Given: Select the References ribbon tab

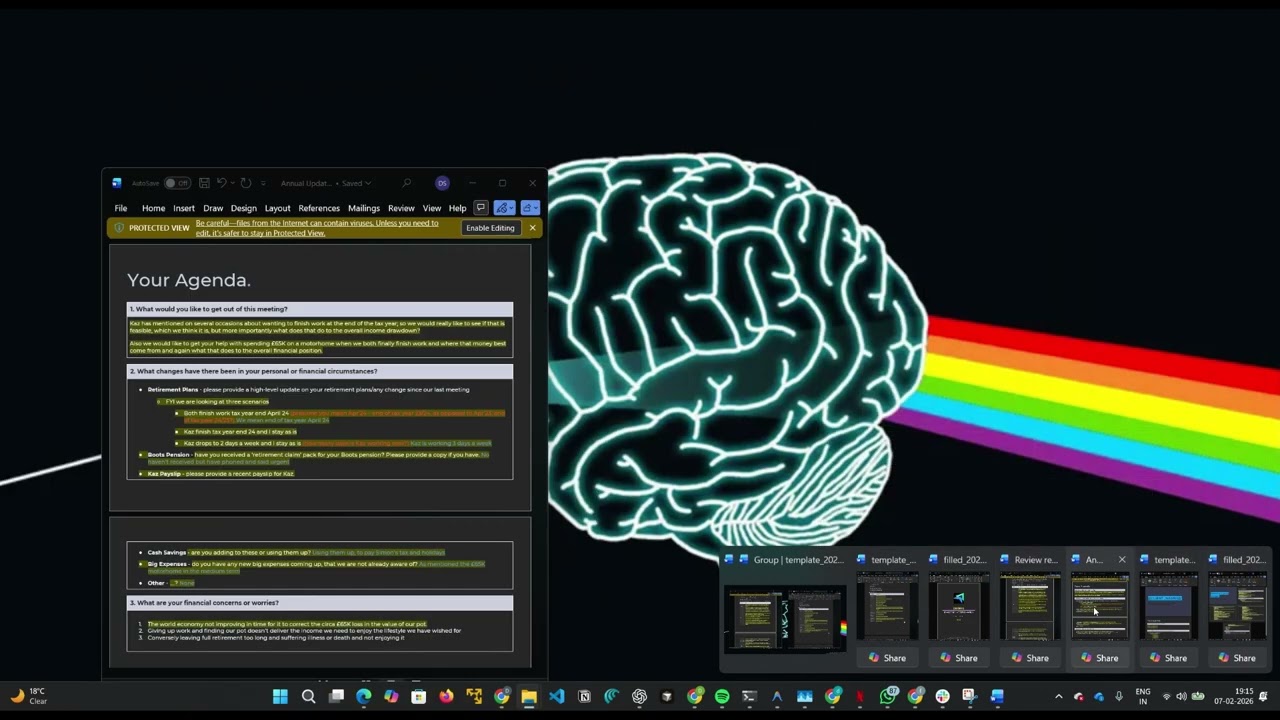Looking at the screenshot, I should pos(319,208).
